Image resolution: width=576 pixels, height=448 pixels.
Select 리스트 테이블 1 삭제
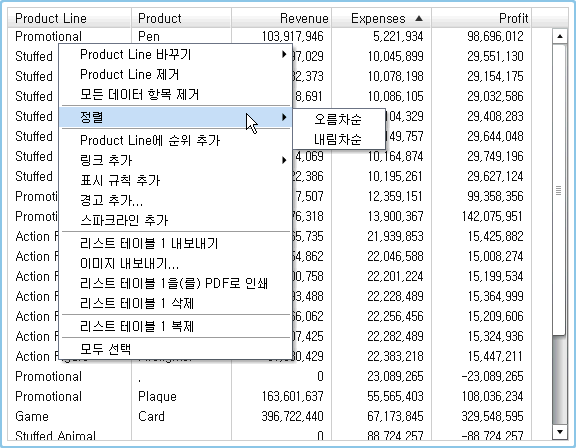click(176, 303)
